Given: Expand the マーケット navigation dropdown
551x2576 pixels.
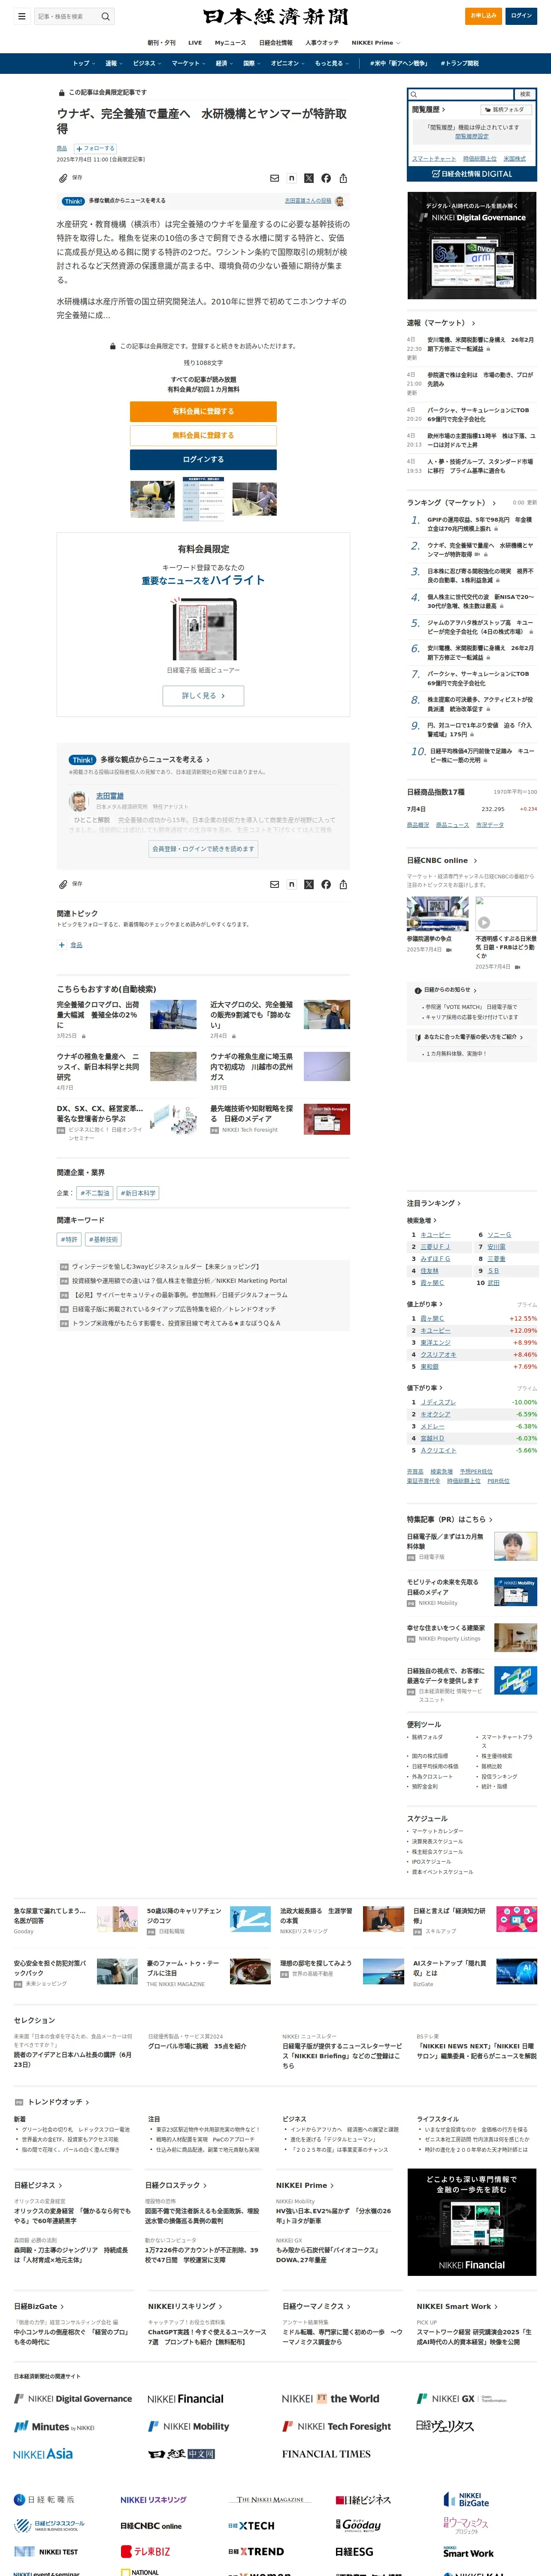Looking at the screenshot, I should 188,63.
